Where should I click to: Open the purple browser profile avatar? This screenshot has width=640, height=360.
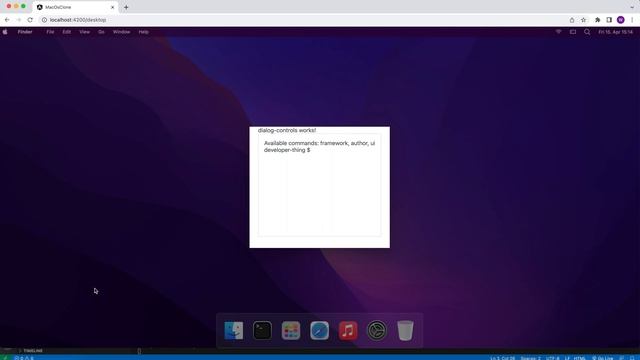[x=620, y=20]
